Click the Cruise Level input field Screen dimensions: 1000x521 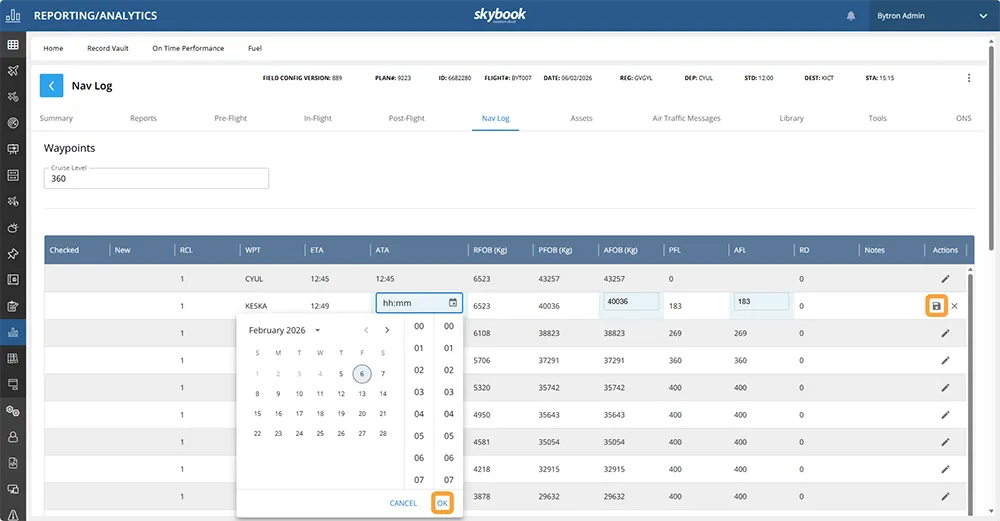156,178
